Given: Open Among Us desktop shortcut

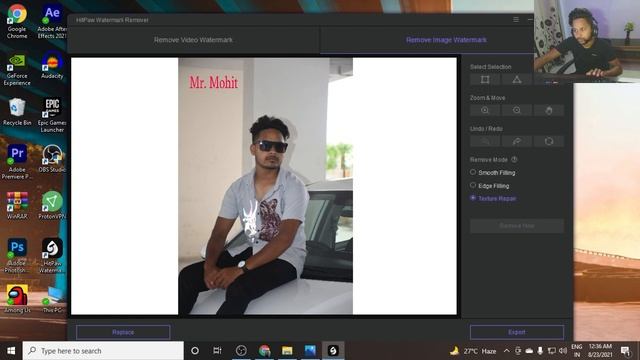Looking at the screenshot, I should 17,299.
